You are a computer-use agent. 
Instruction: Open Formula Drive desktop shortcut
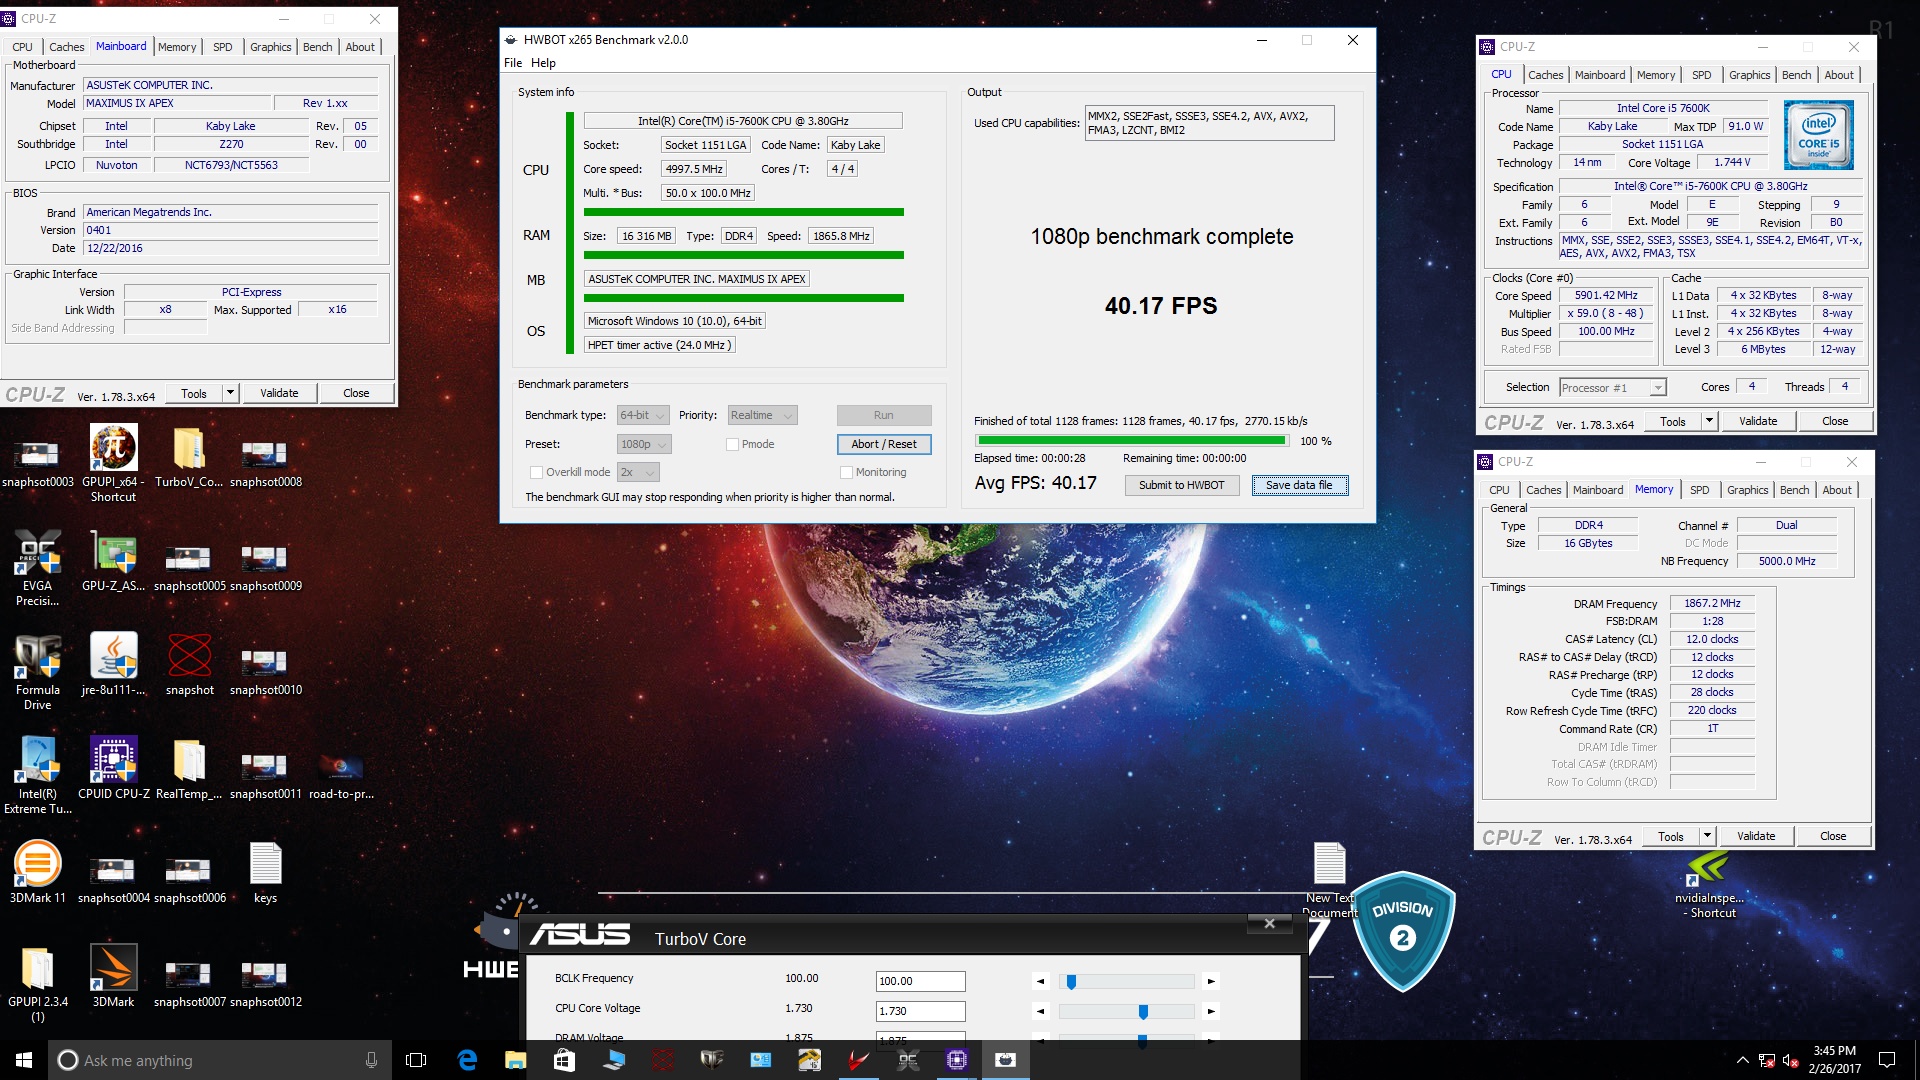click(x=38, y=671)
